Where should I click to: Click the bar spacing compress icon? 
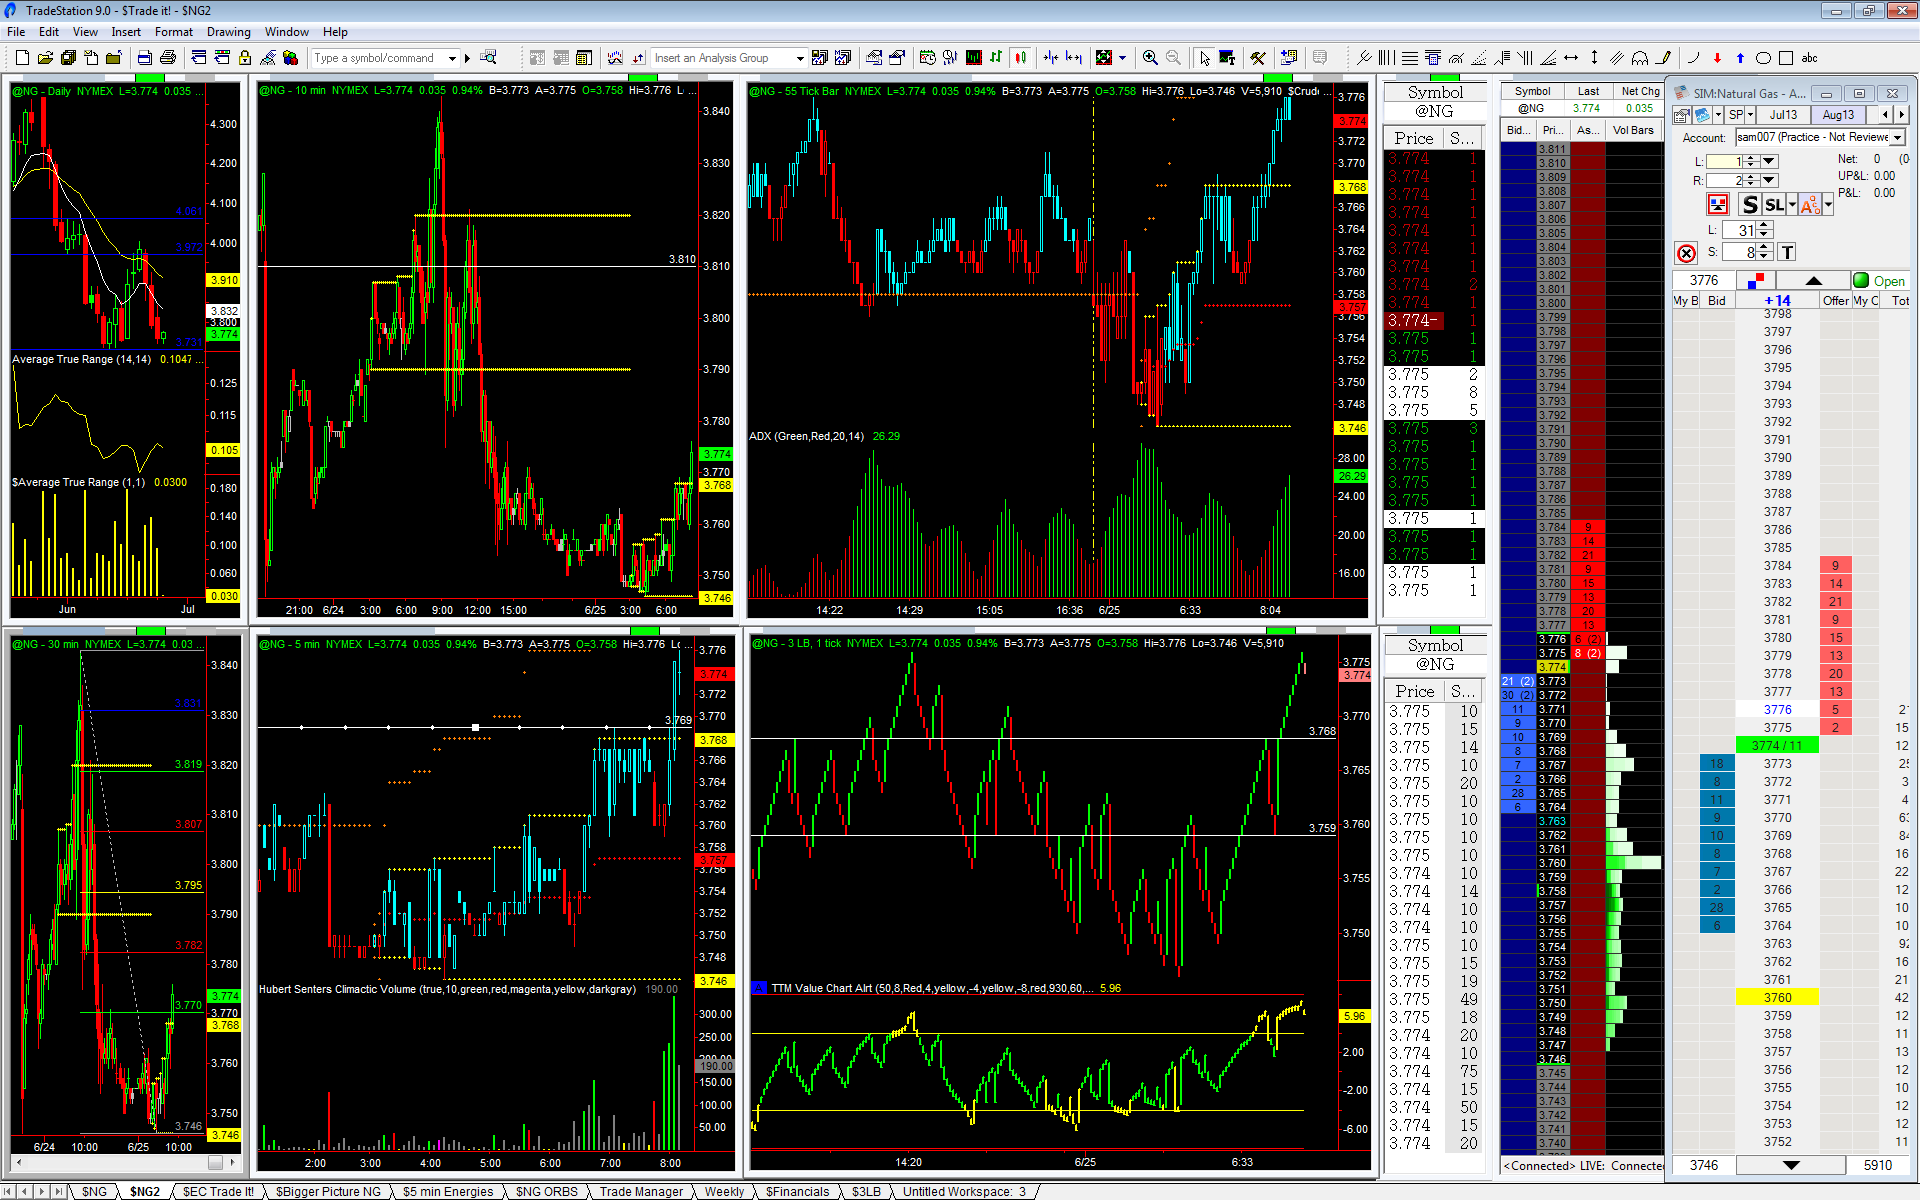[1051, 58]
